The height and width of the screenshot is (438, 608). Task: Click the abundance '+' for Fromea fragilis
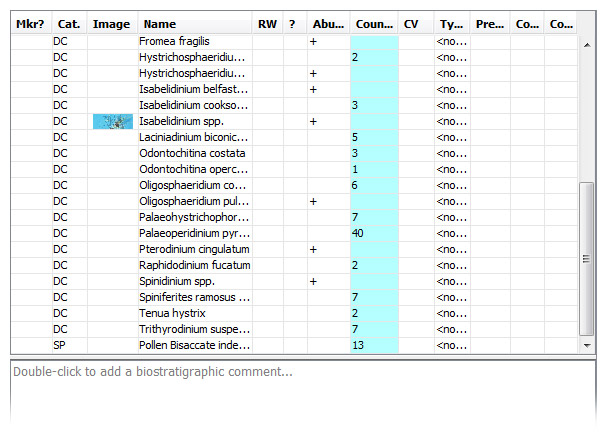point(313,42)
